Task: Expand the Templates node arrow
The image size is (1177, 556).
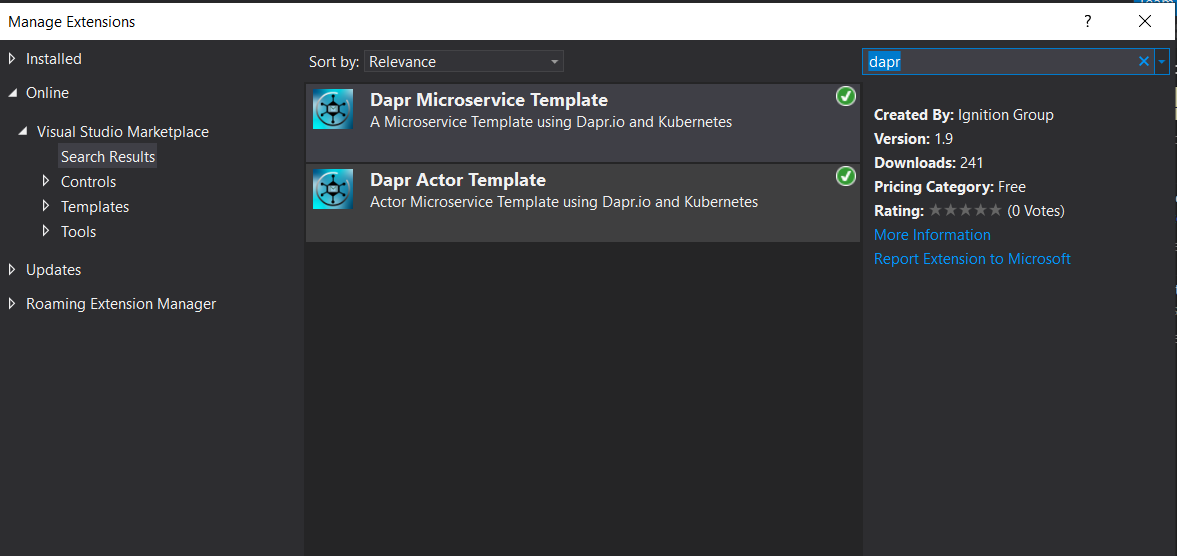Action: point(47,206)
